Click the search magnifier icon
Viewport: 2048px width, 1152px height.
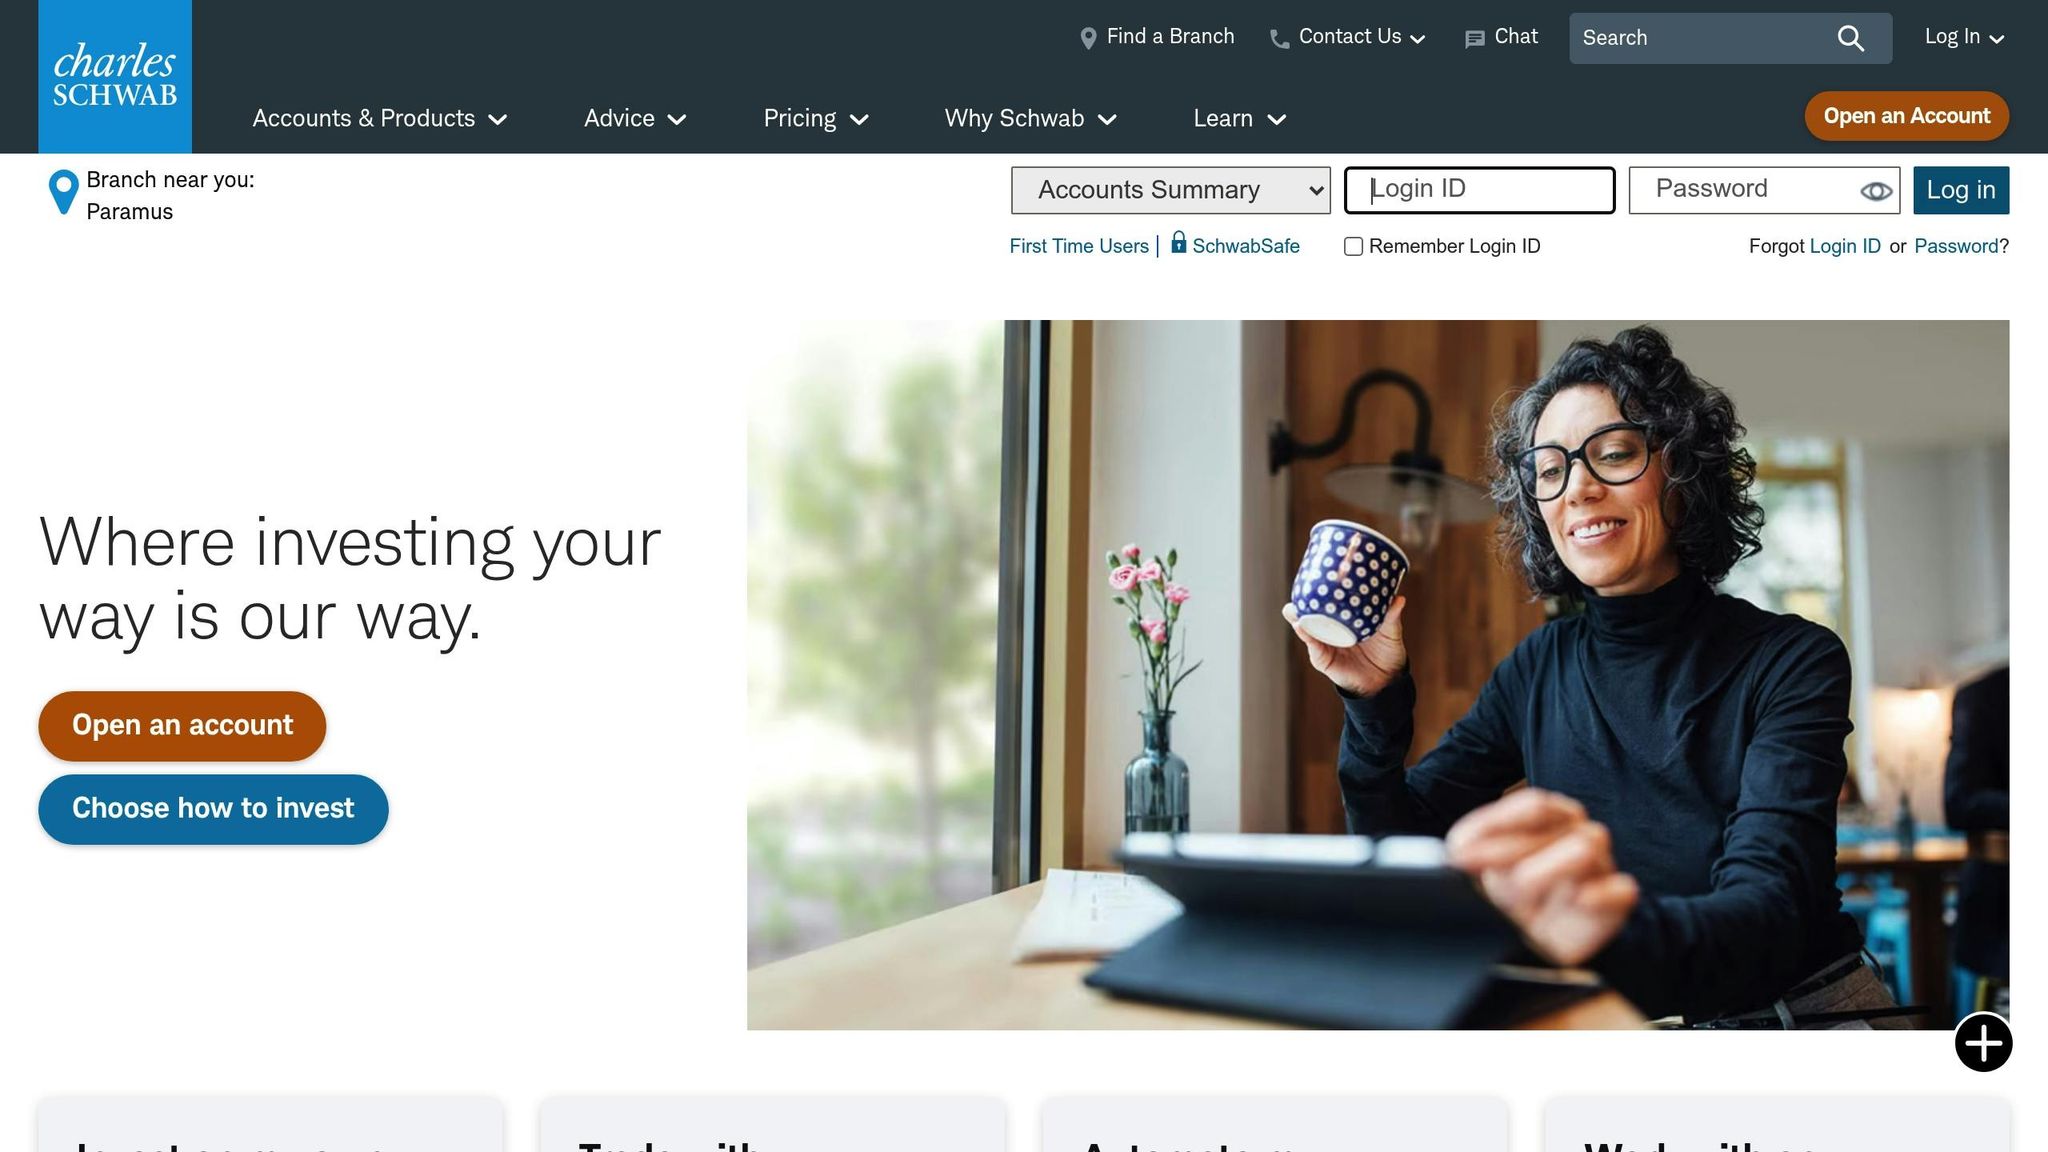coord(1851,38)
